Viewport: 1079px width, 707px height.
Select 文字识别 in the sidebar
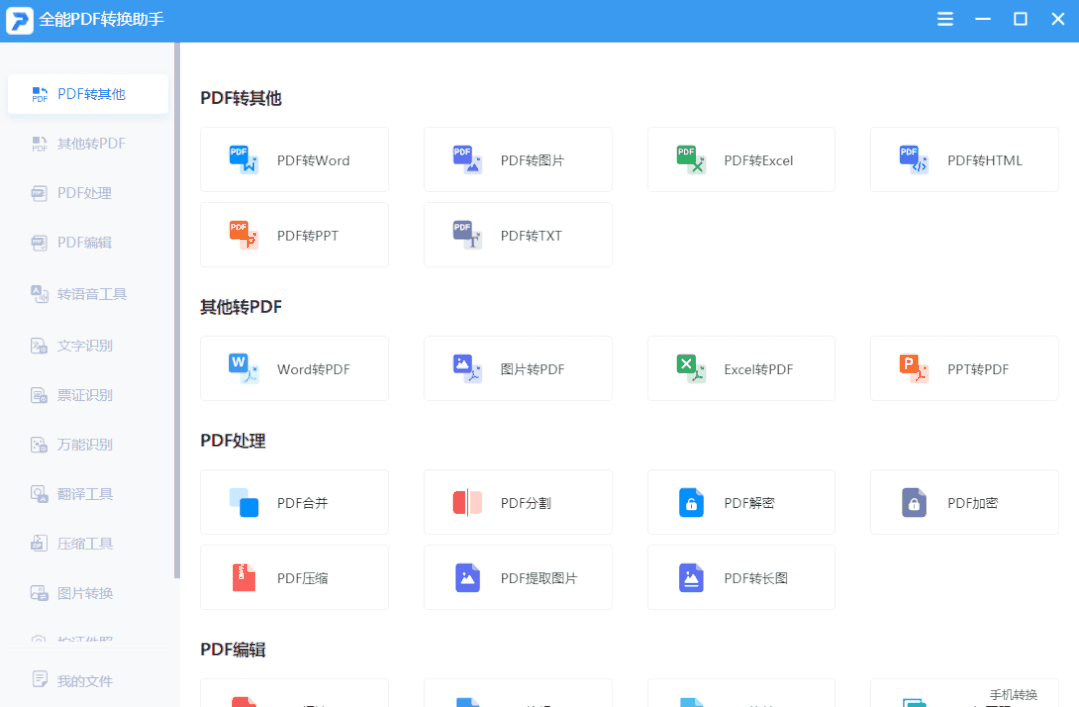88,346
